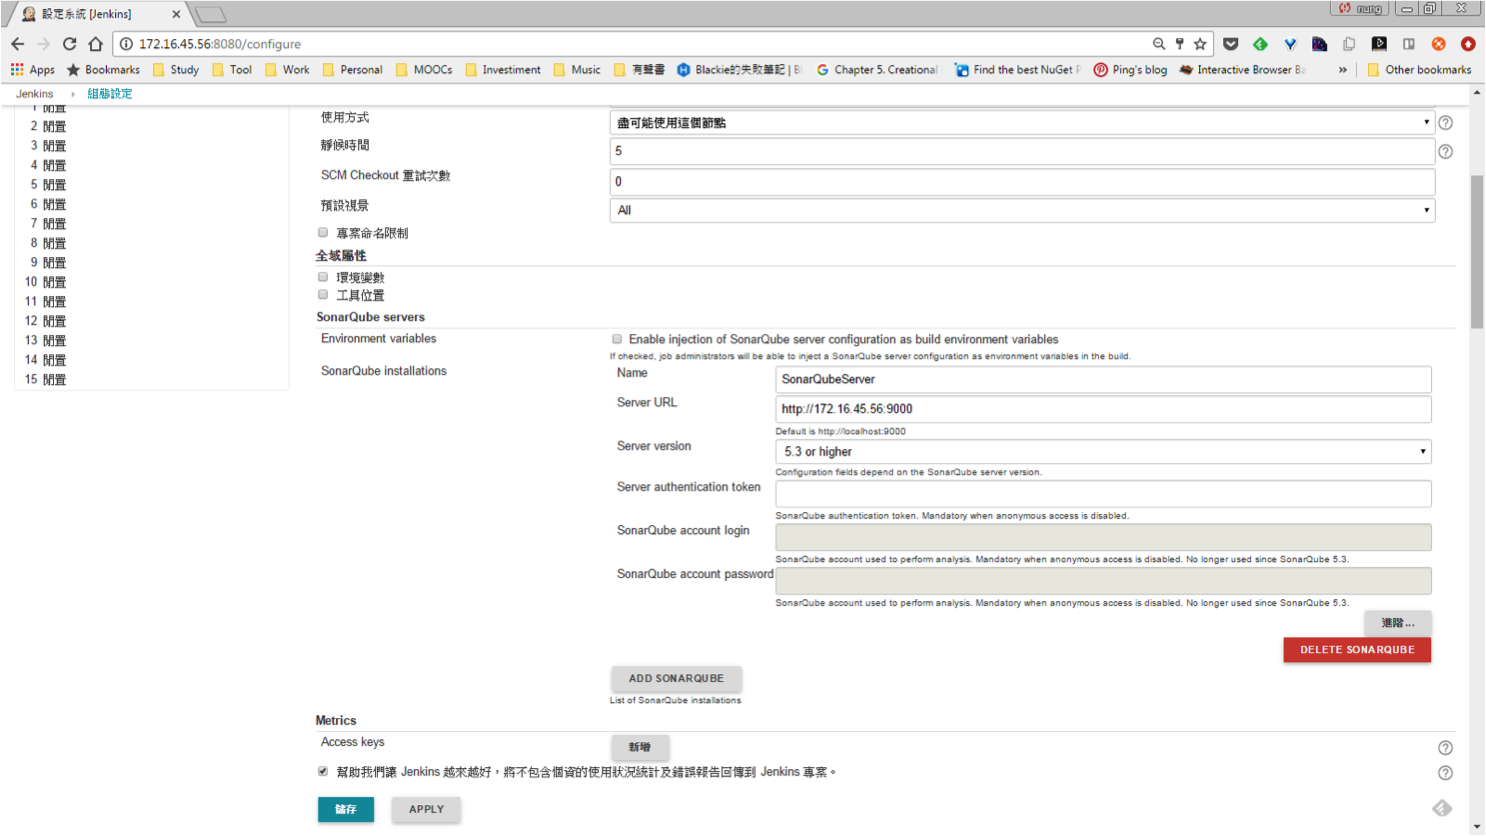Image resolution: width=1486 pixels, height=836 pixels.
Task: Toggle the 專案命名限制 checkbox
Action: pyautogui.click(x=323, y=232)
